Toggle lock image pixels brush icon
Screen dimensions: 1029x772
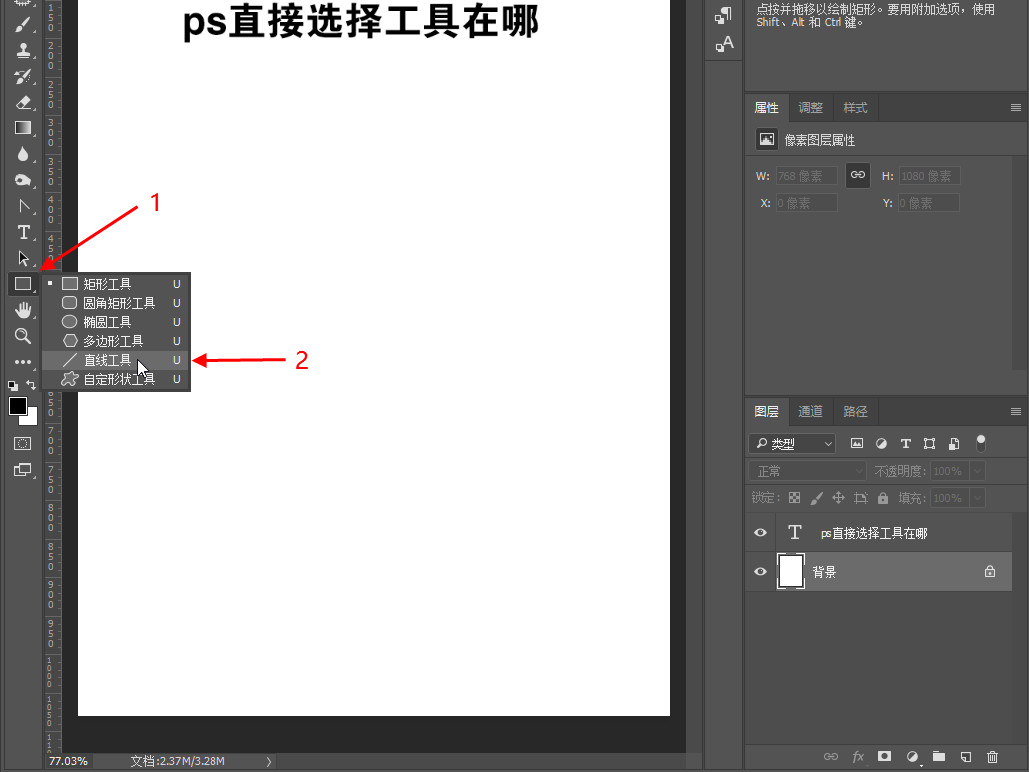(816, 498)
